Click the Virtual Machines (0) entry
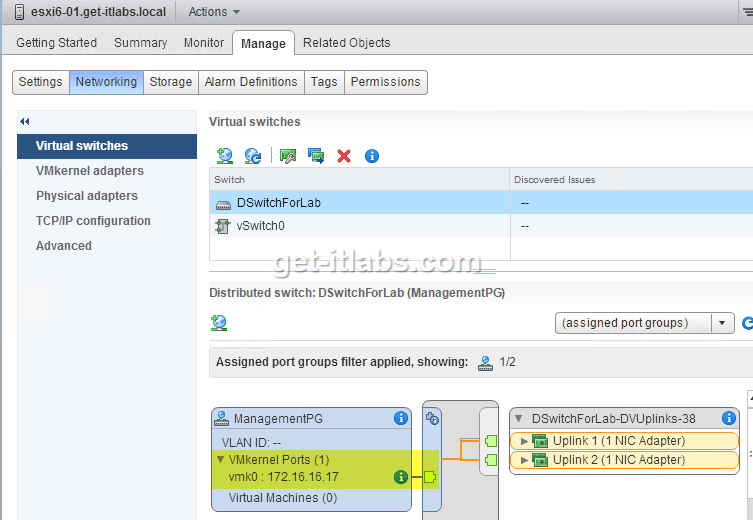Image resolution: width=753 pixels, height=520 pixels. click(283, 498)
